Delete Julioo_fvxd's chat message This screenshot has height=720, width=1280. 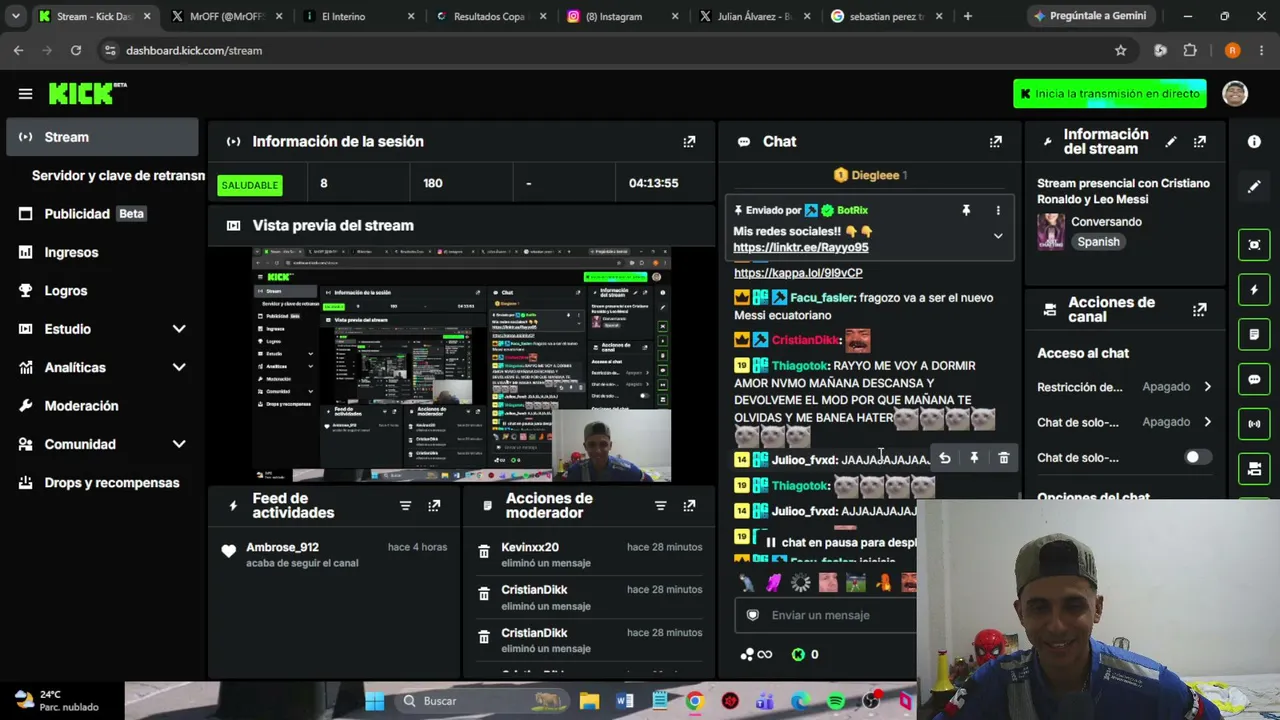(x=1004, y=458)
